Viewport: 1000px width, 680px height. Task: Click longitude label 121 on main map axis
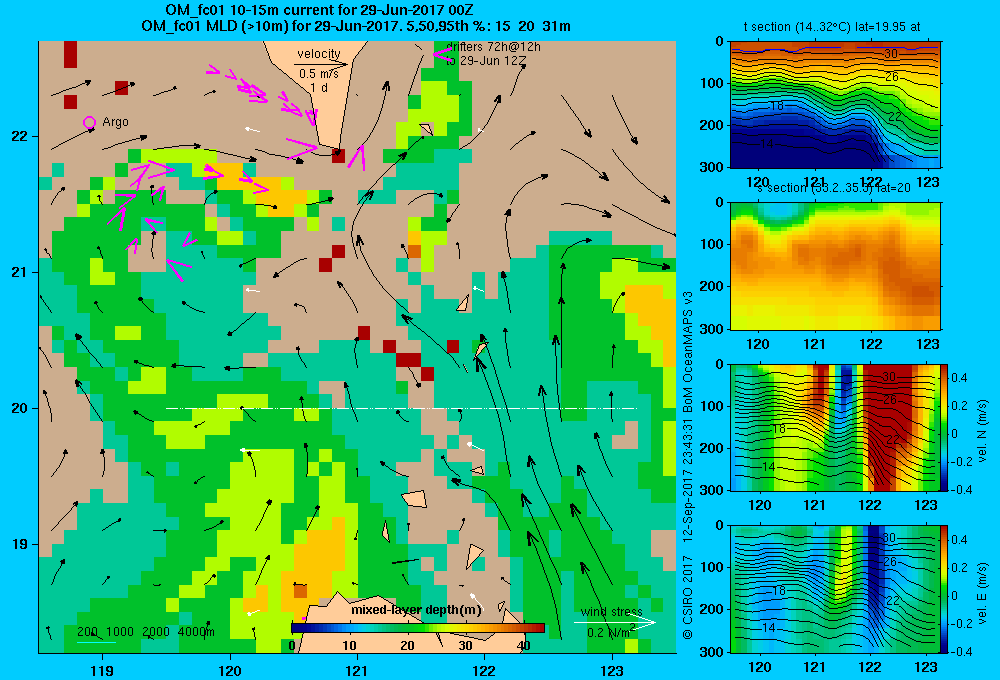tap(357, 670)
